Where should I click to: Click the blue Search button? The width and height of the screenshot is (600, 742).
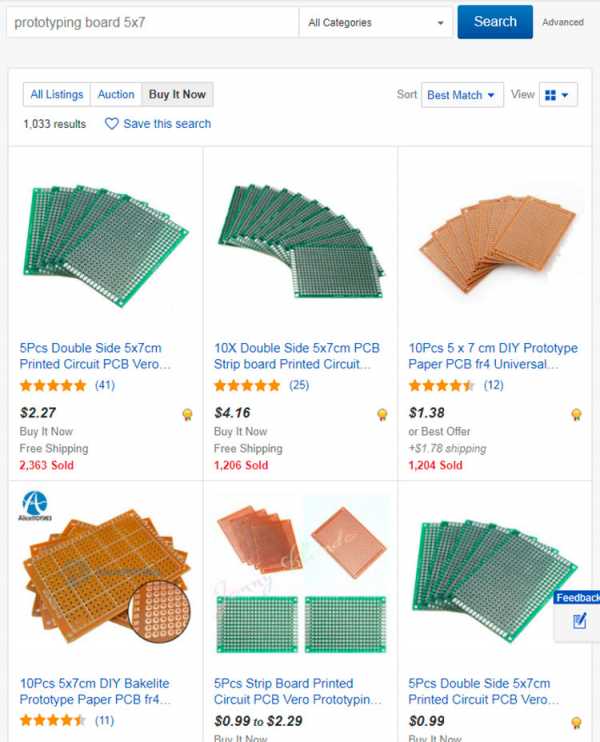click(495, 22)
